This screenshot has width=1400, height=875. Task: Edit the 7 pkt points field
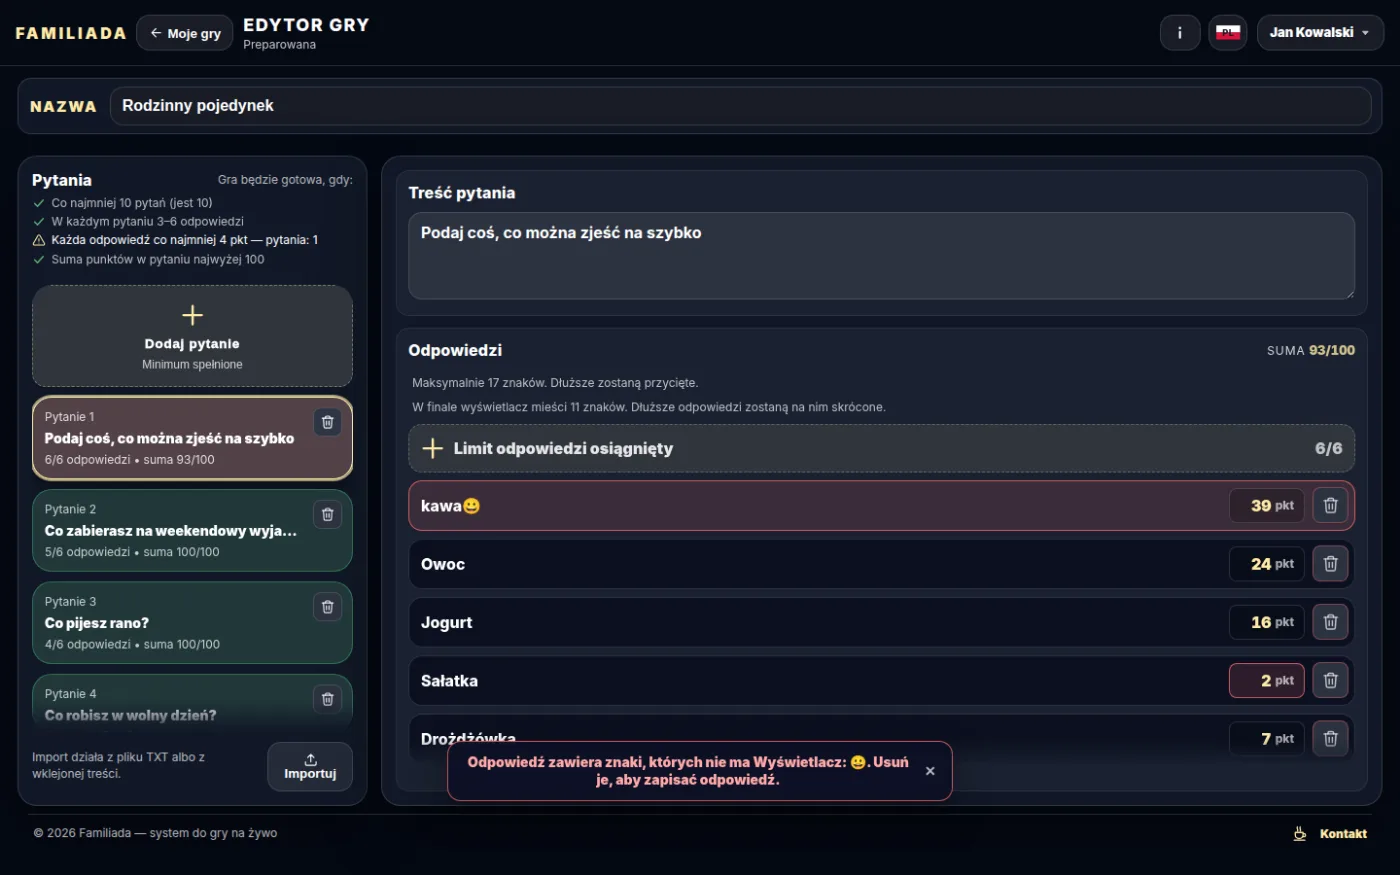[x=1267, y=738]
